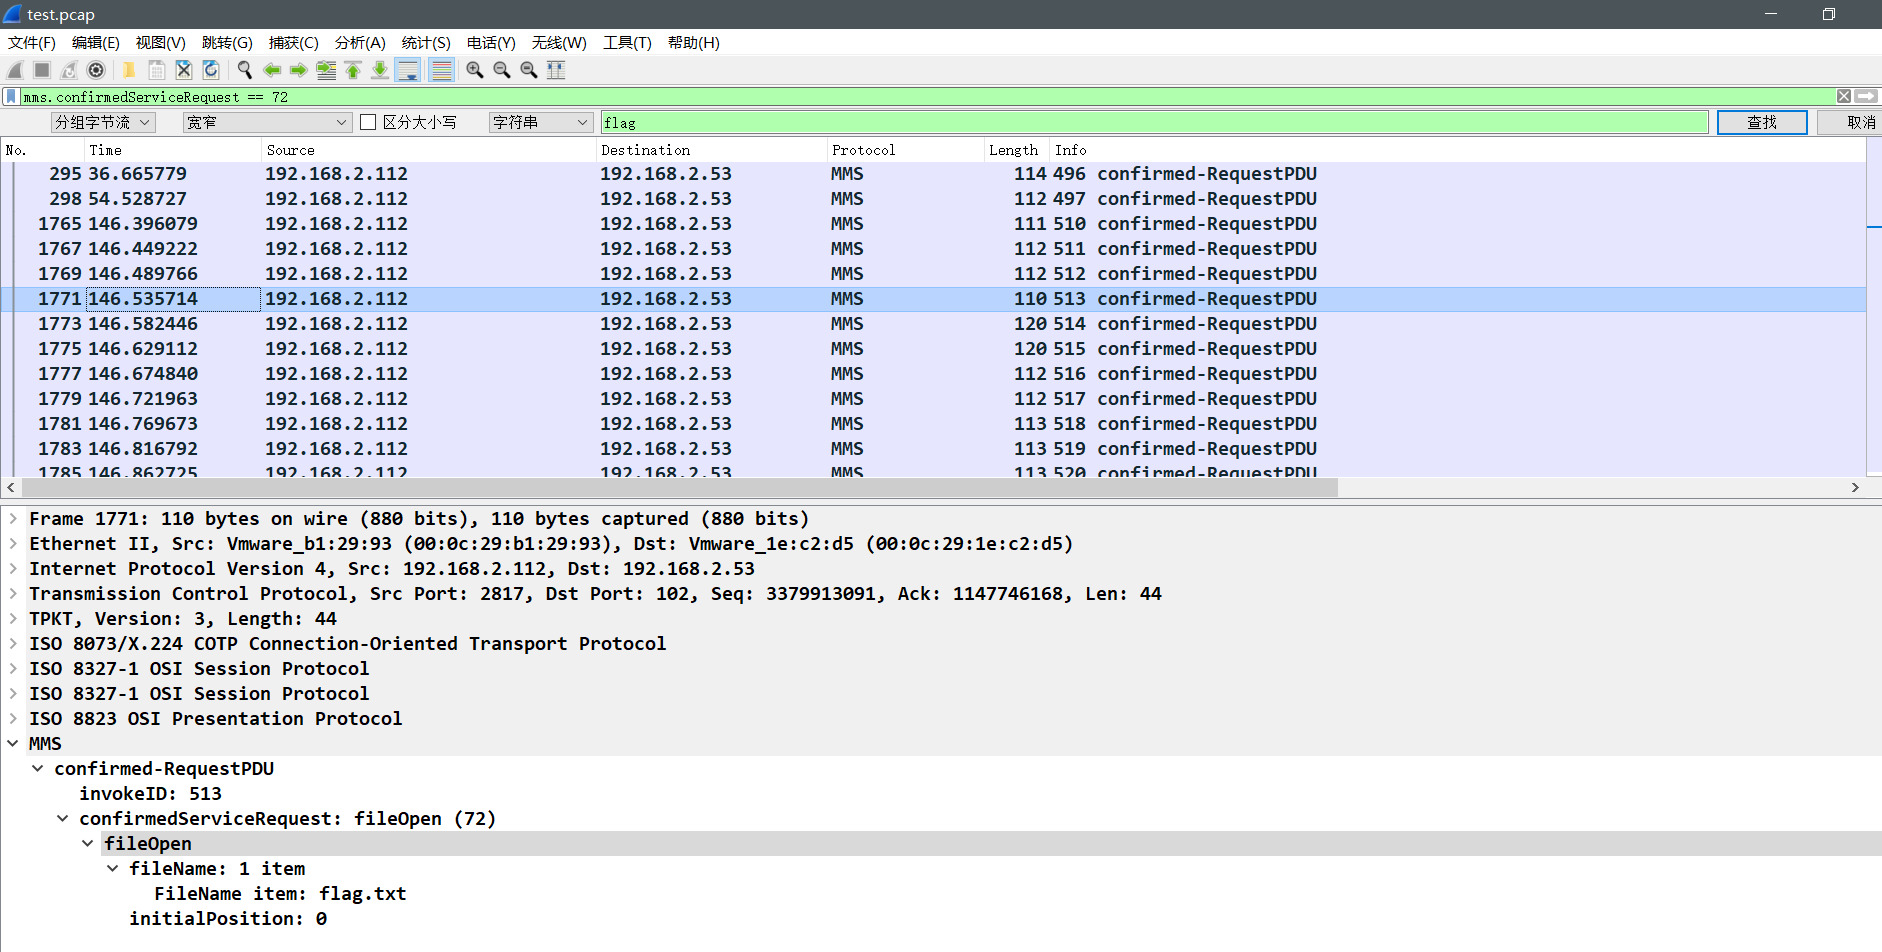This screenshot has width=1882, height=952.
Task: Open the 字符串 search type dropdown
Action: (x=540, y=122)
